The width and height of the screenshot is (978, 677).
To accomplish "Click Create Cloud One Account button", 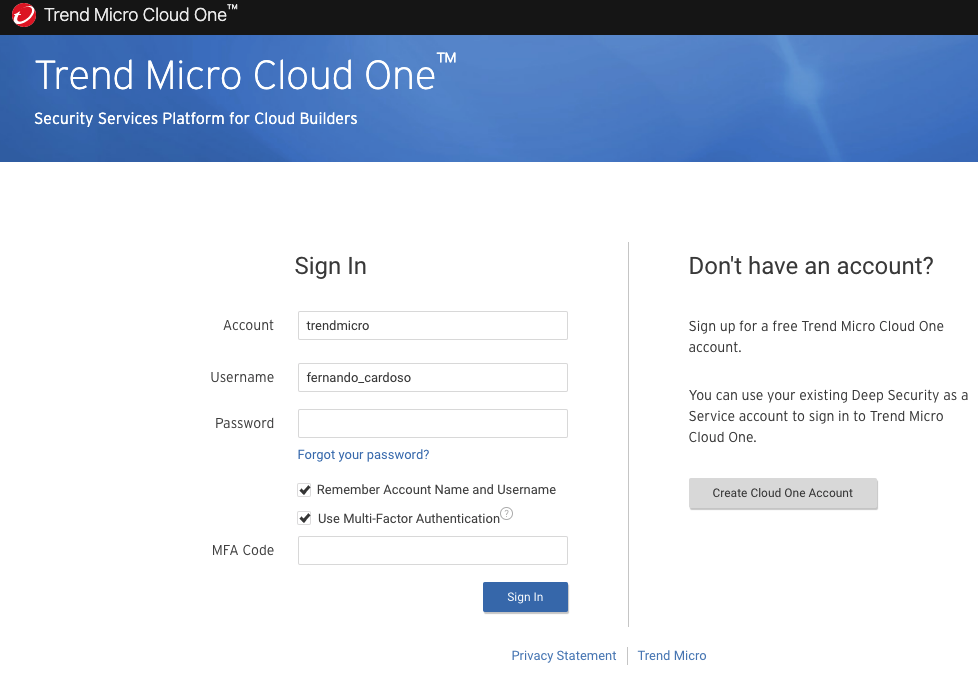I will (783, 493).
